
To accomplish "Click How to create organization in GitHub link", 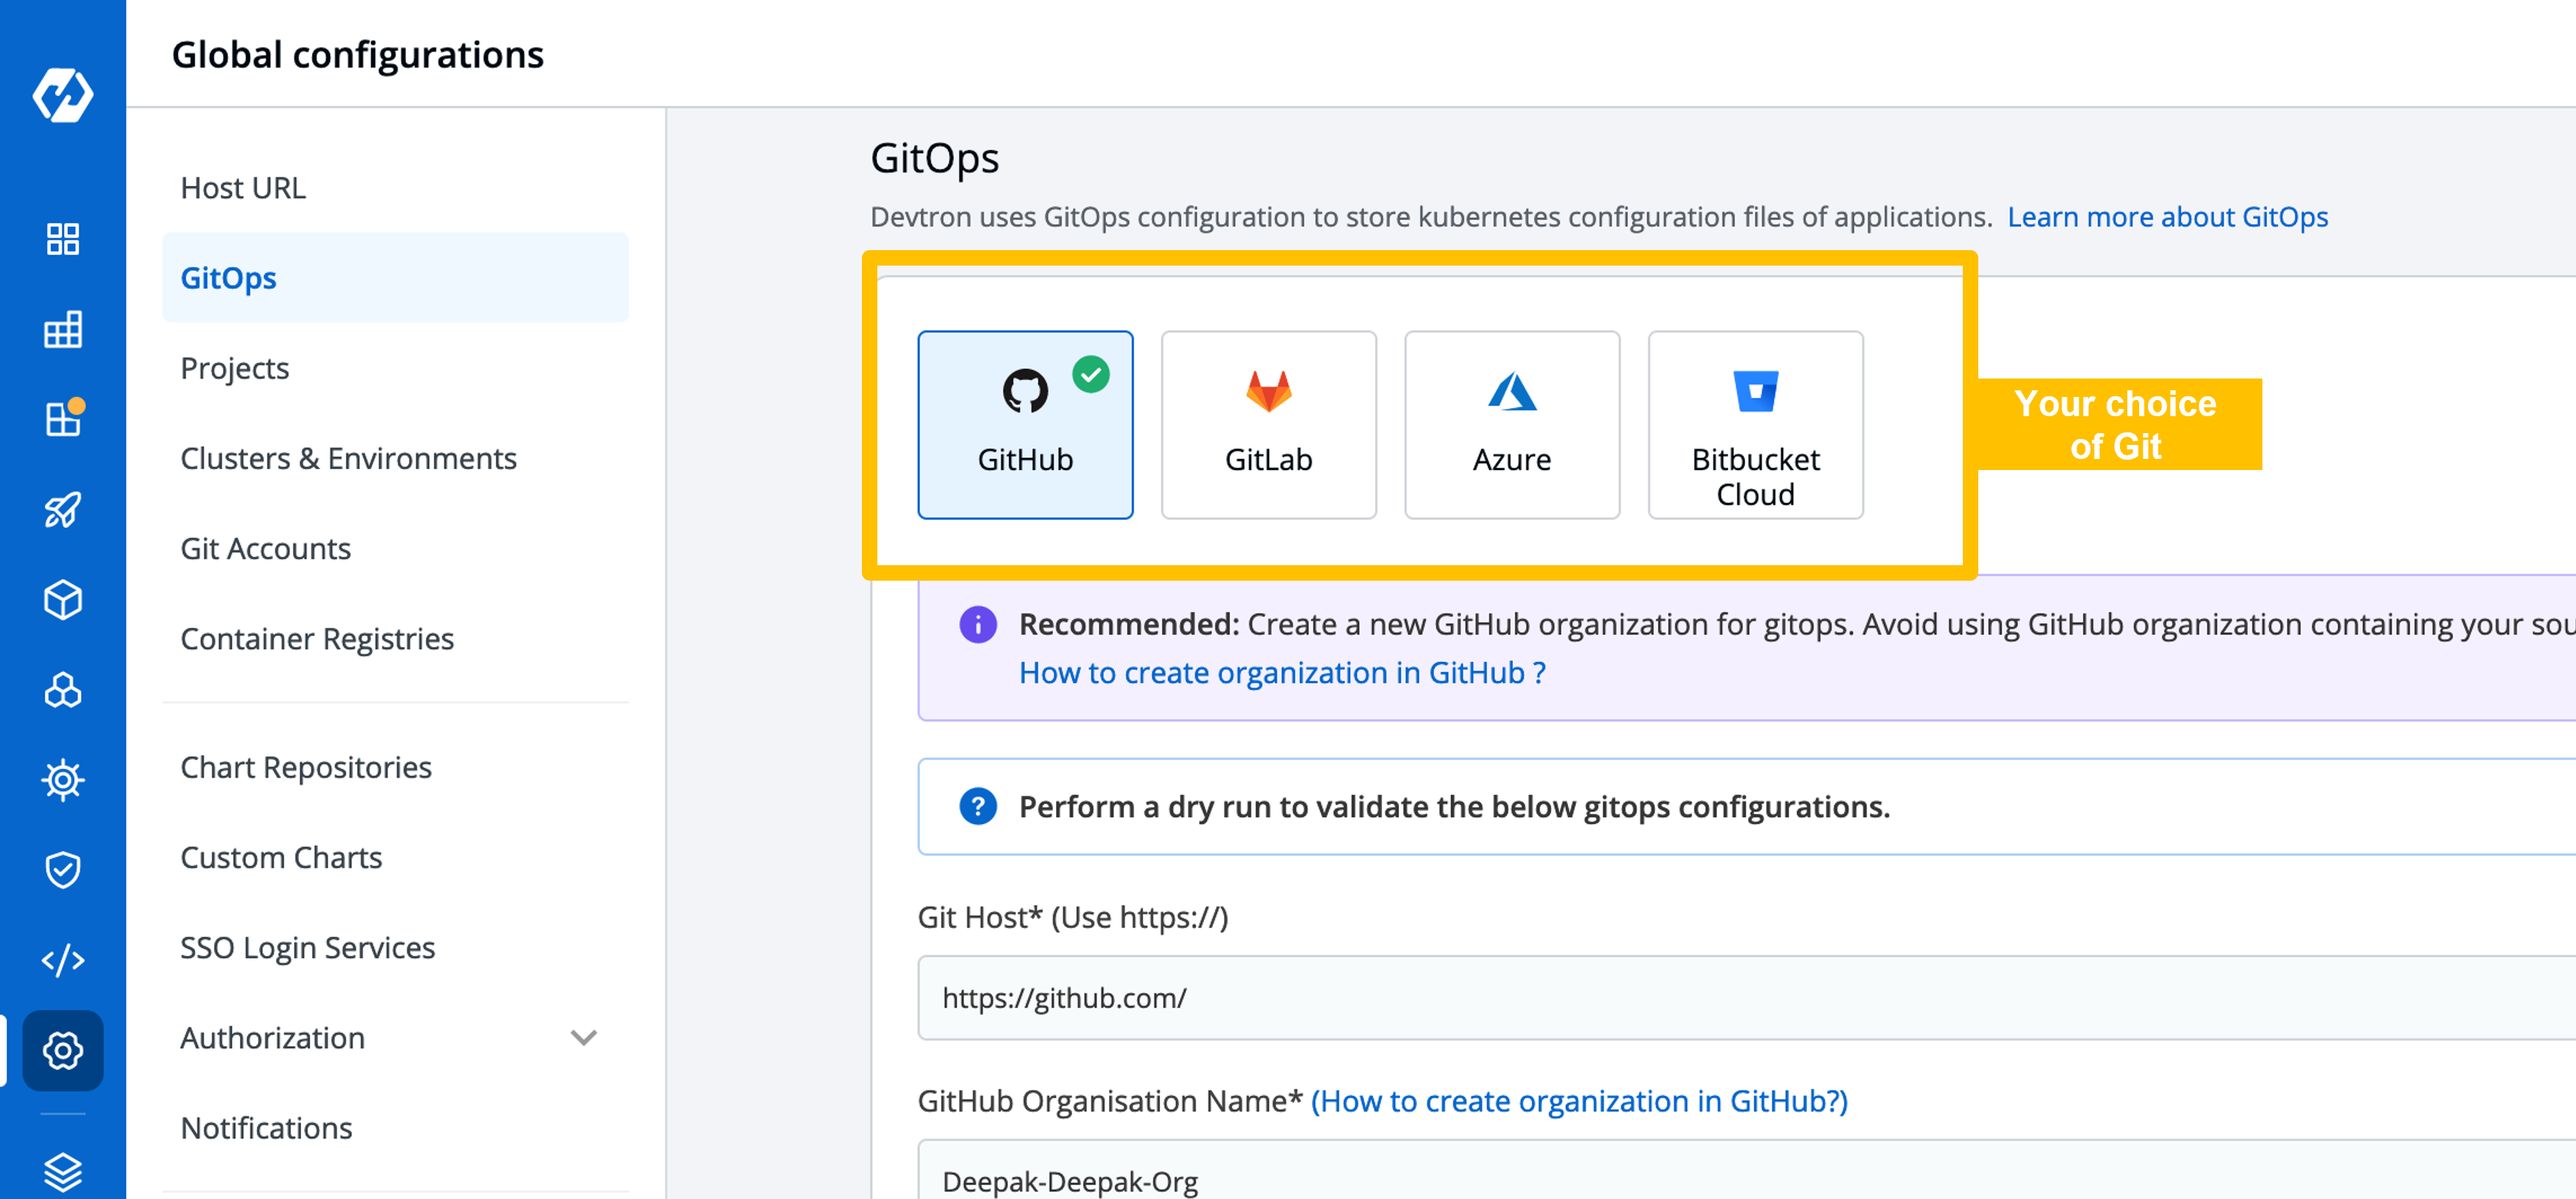I will coord(1281,672).
